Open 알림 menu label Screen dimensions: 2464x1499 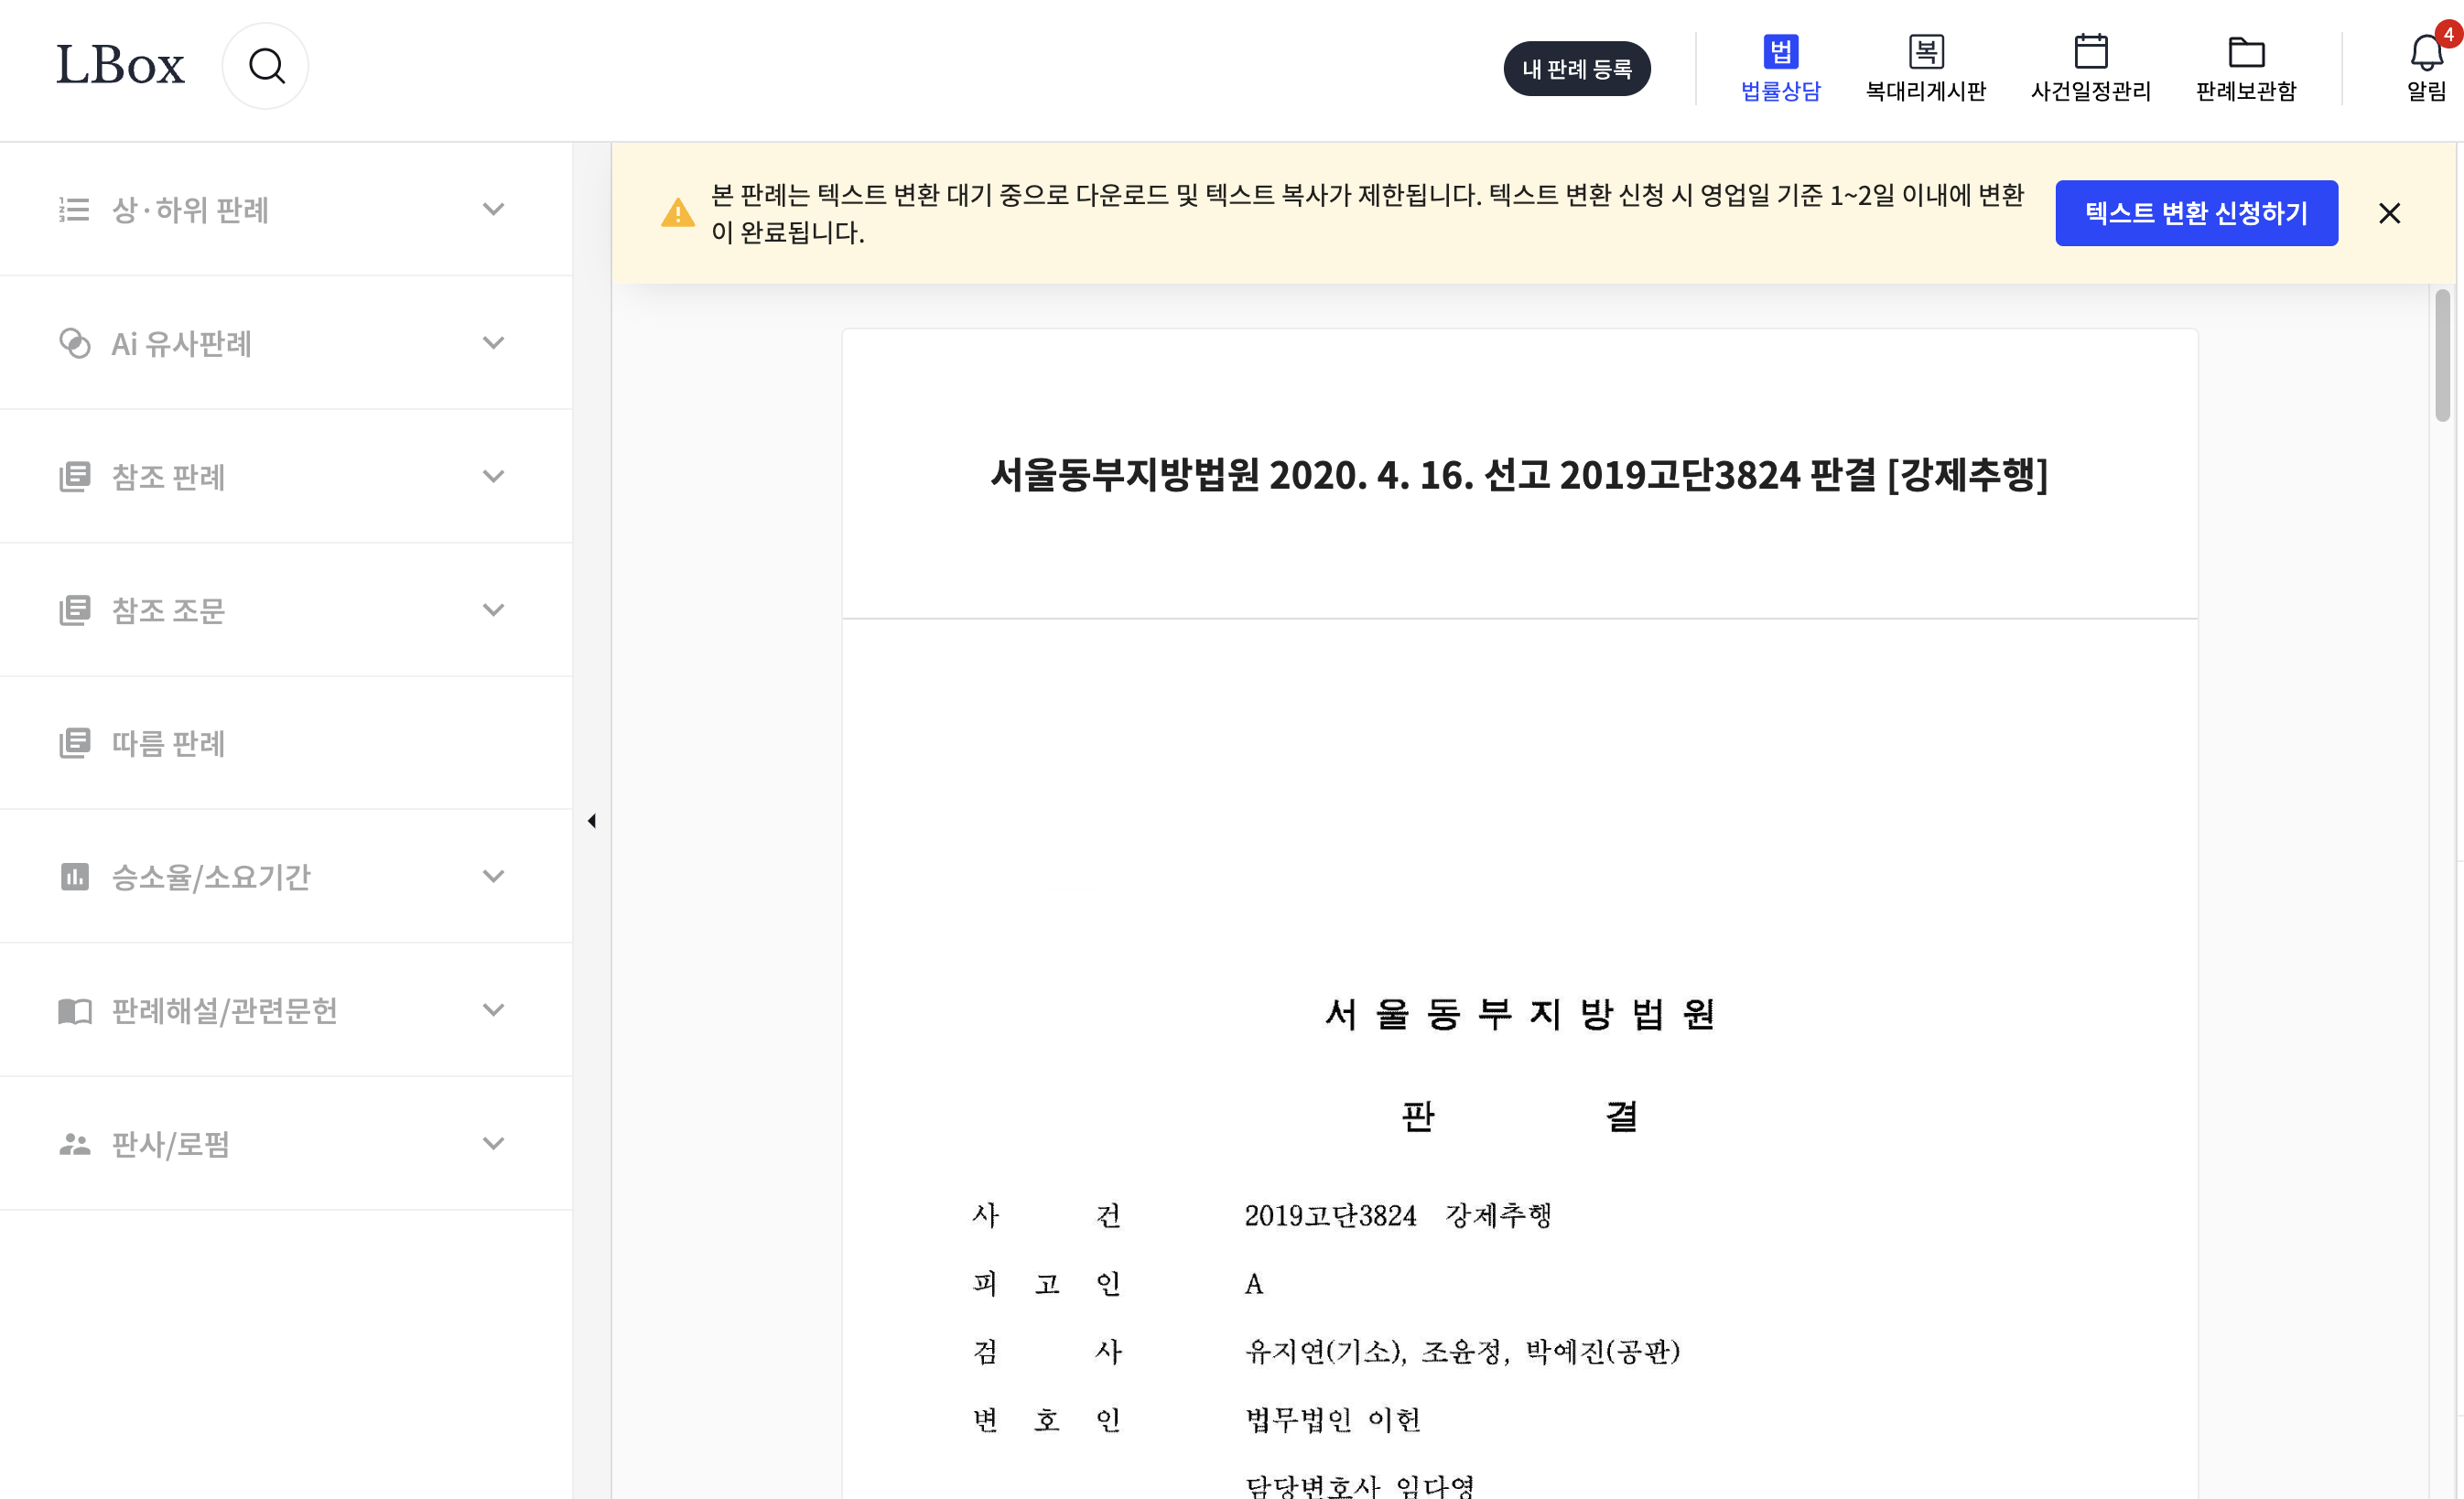pos(2426,91)
